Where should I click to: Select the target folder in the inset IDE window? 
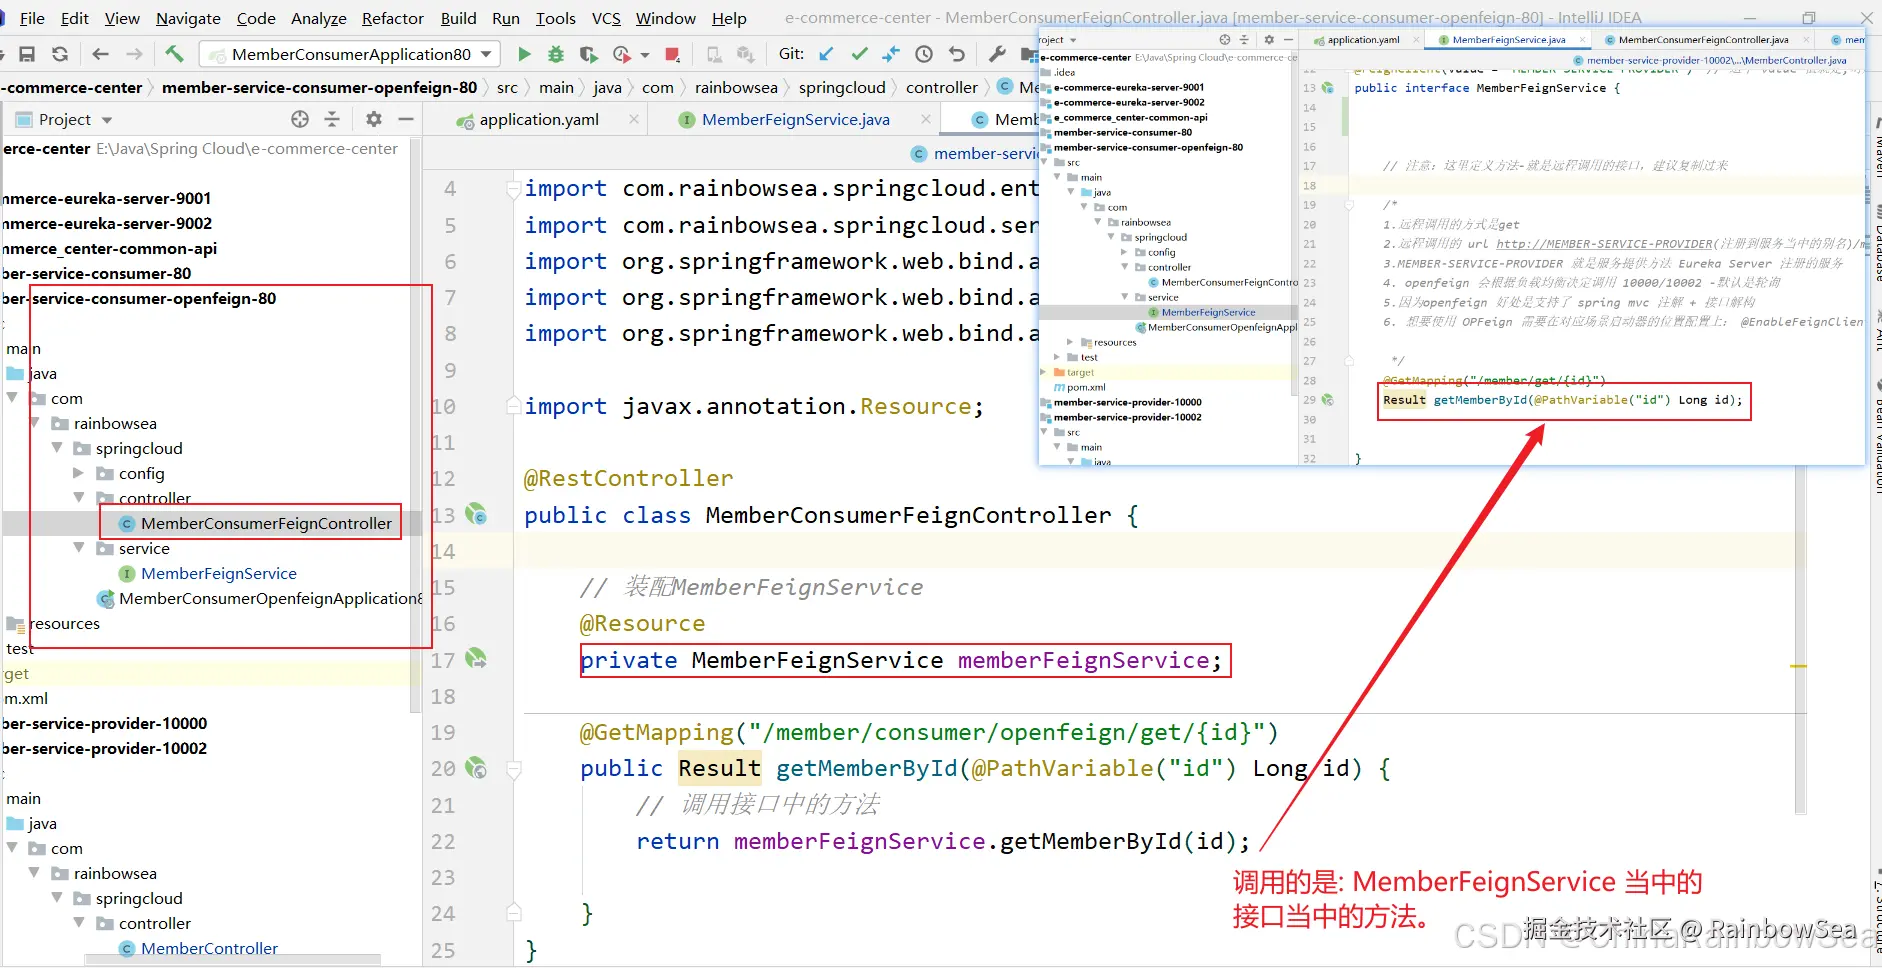[x=1080, y=372]
